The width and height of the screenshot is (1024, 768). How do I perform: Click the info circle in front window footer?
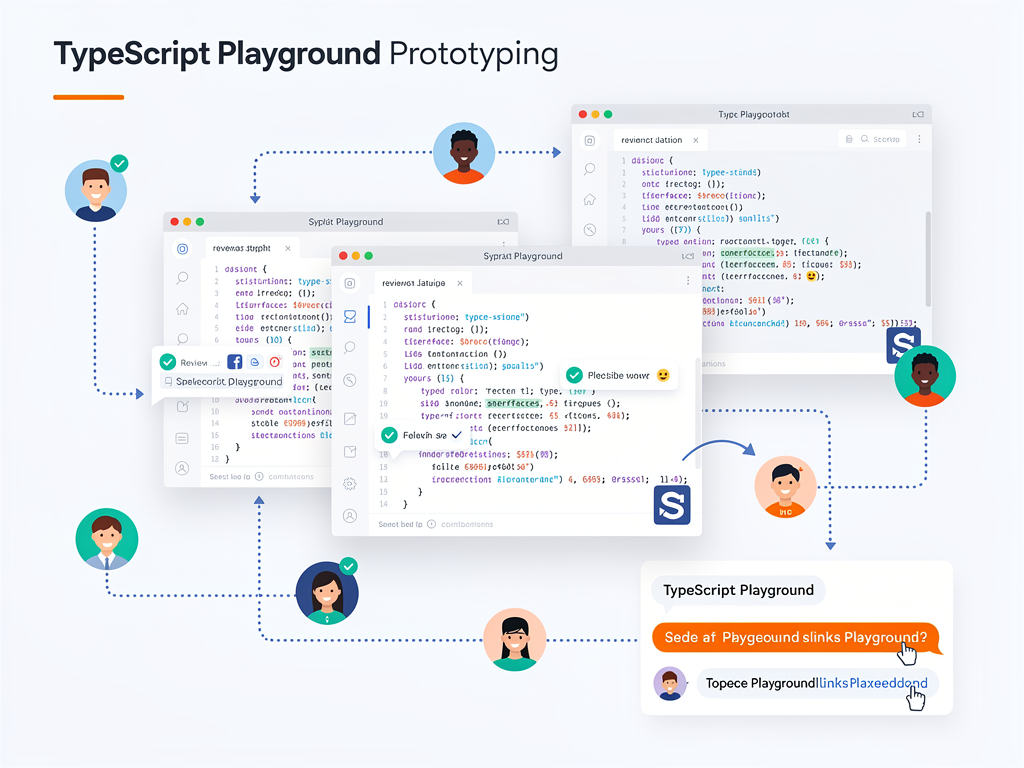[431, 524]
